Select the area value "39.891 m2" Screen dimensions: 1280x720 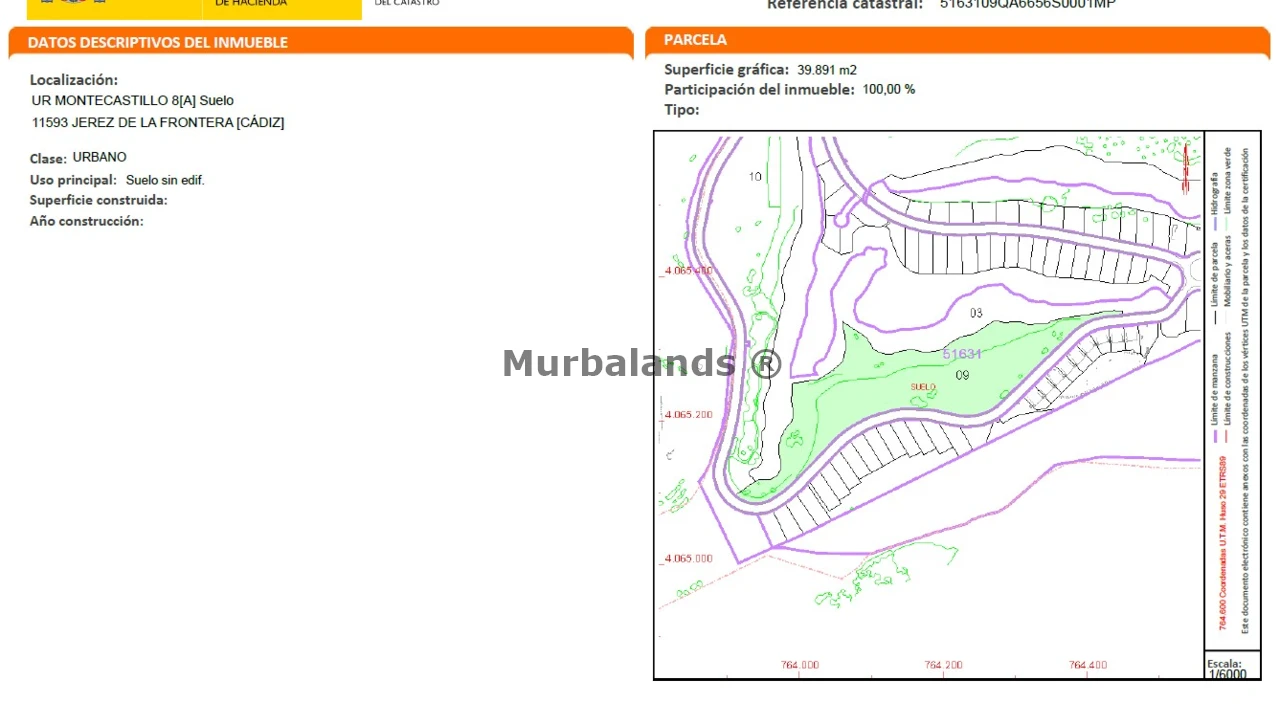[x=827, y=70]
